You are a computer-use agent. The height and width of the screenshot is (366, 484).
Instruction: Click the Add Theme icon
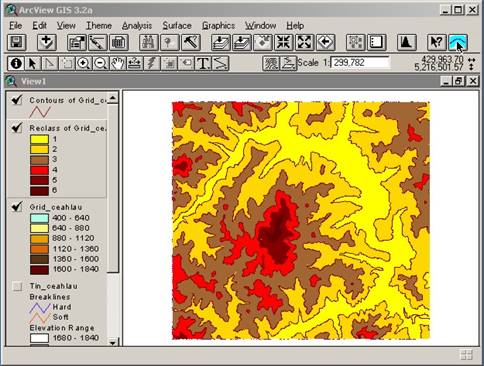46,42
